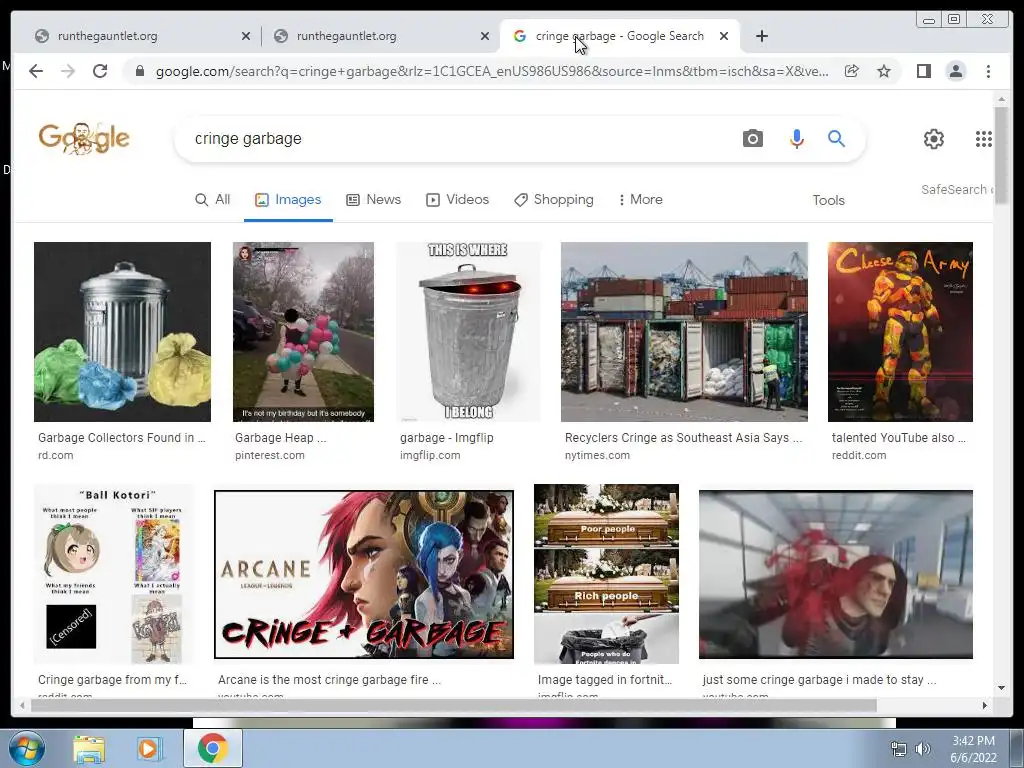This screenshot has width=1024, height=768.
Task: Open the share page icon in address bar
Action: point(852,71)
